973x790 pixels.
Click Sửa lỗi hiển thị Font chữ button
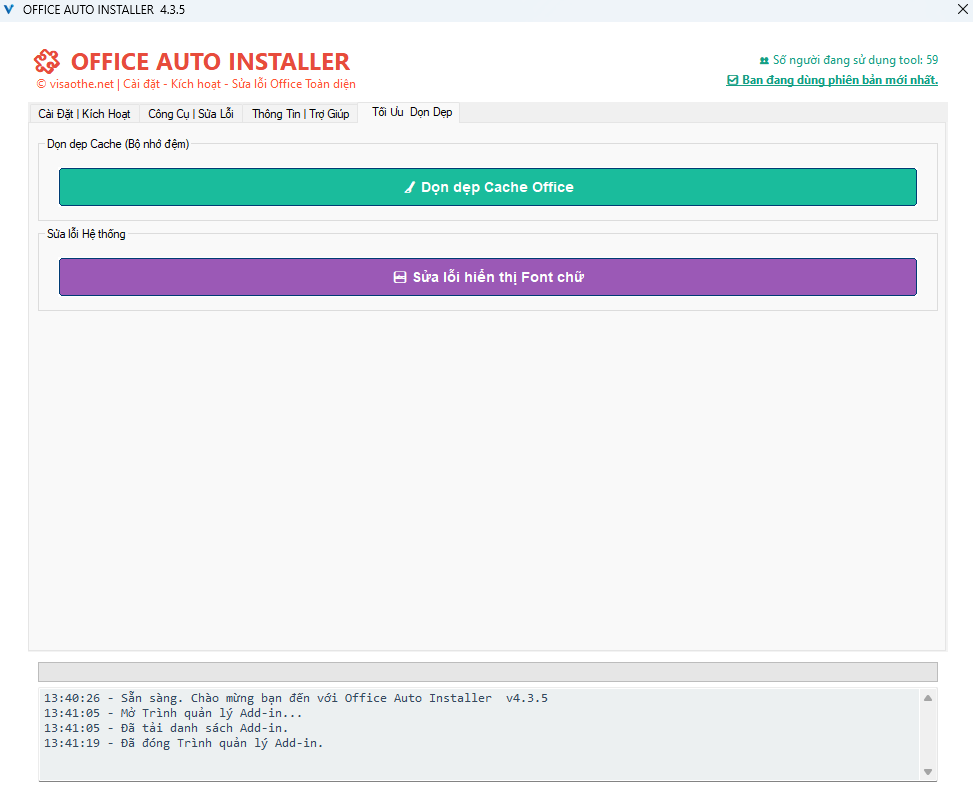488,277
